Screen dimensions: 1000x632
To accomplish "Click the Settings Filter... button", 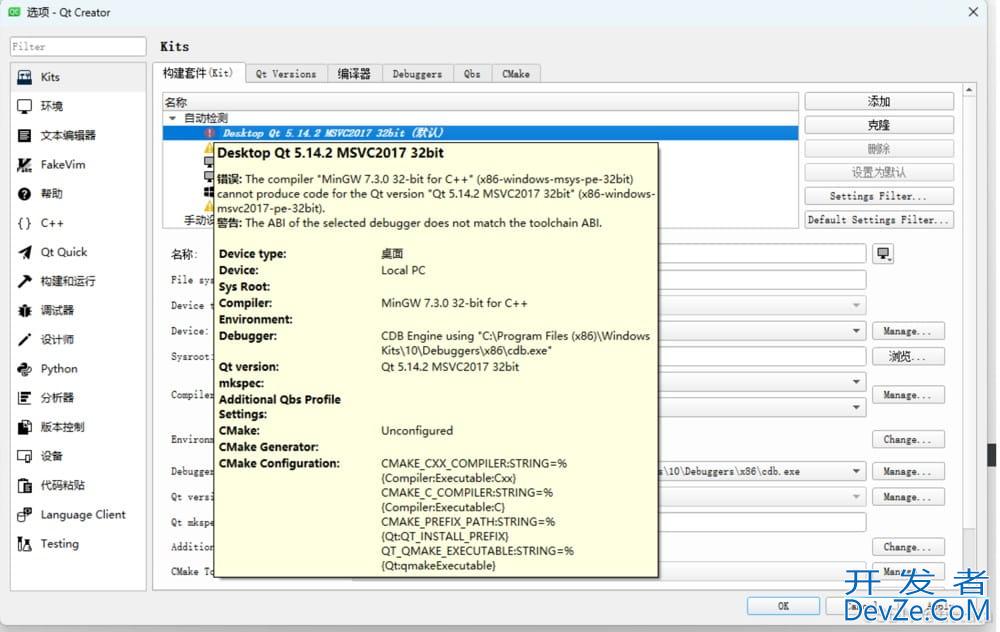I will point(879,196).
